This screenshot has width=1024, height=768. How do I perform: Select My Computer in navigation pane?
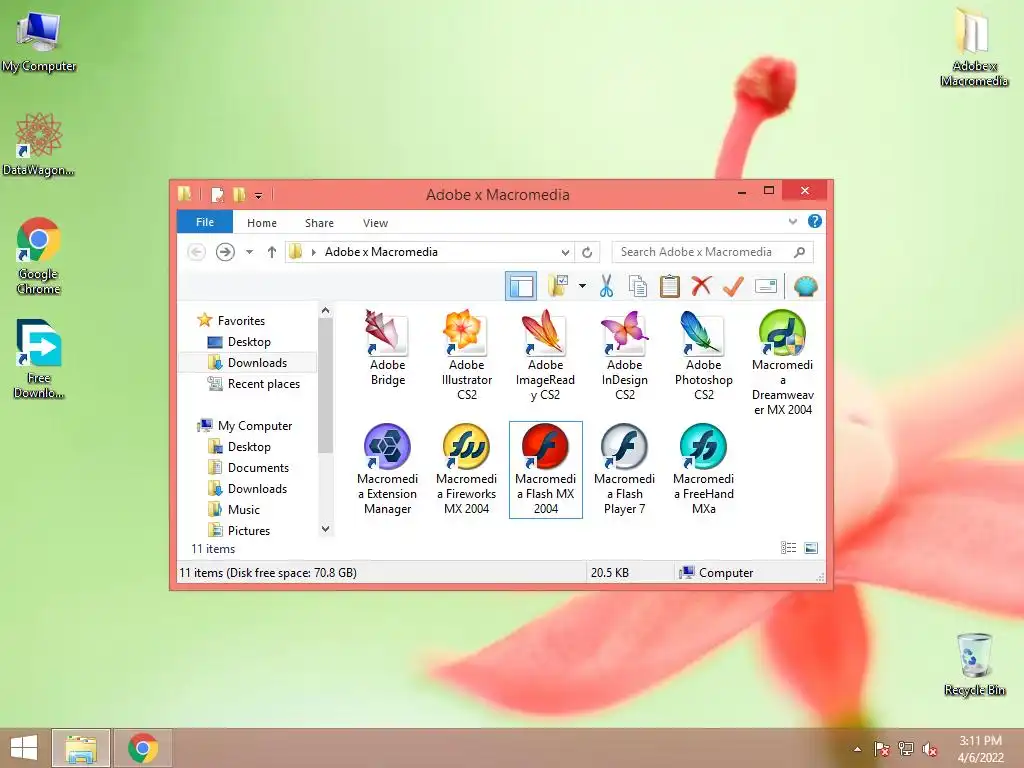[x=246, y=426]
